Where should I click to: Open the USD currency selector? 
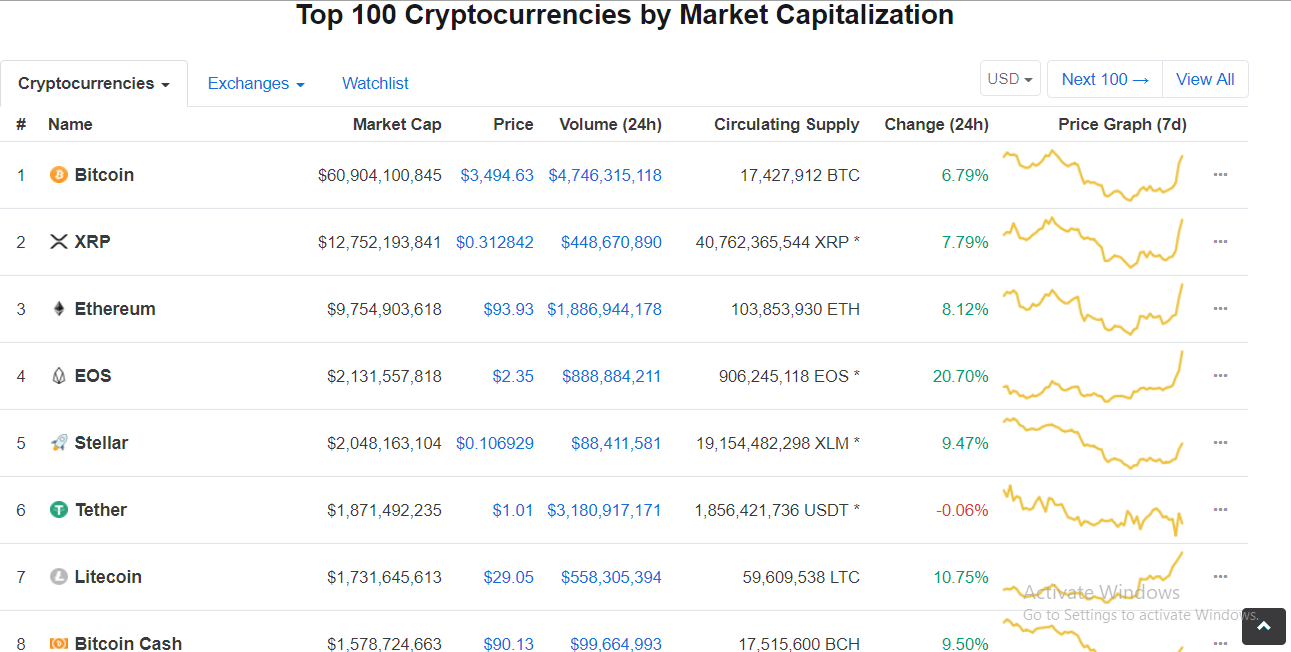click(x=1010, y=79)
